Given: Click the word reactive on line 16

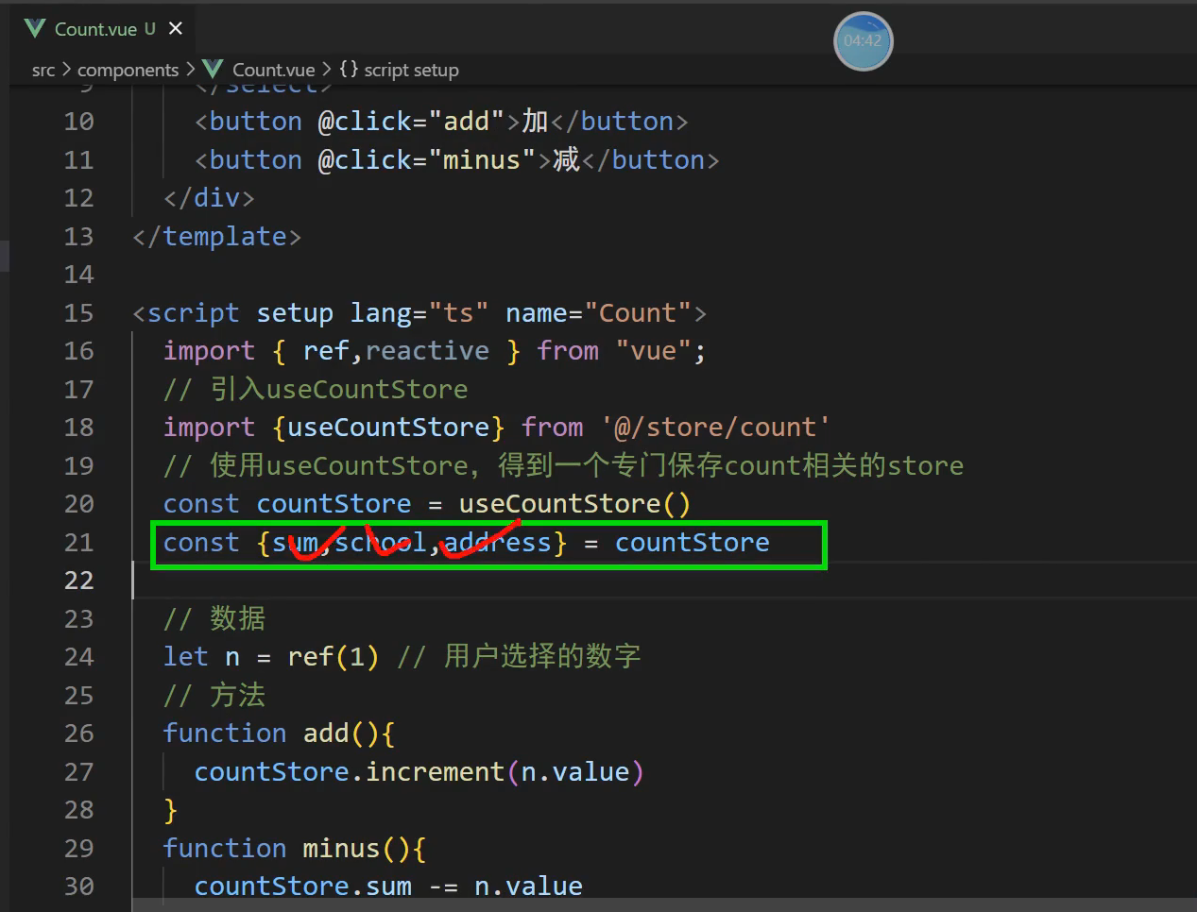Looking at the screenshot, I should pyautogui.click(x=428, y=351).
